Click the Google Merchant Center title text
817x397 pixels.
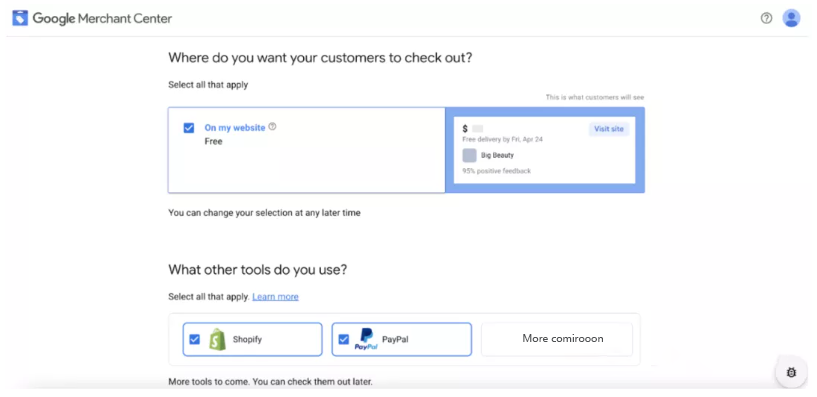[x=102, y=19]
